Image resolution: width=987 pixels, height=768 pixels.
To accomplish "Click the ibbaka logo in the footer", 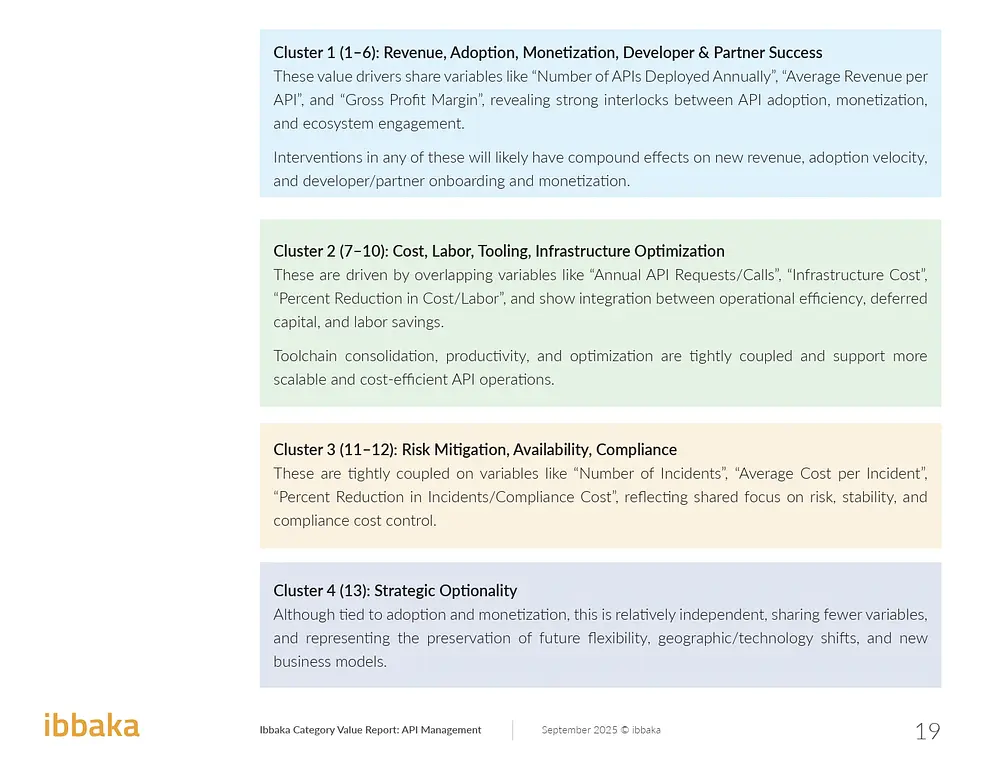I will pos(92,726).
